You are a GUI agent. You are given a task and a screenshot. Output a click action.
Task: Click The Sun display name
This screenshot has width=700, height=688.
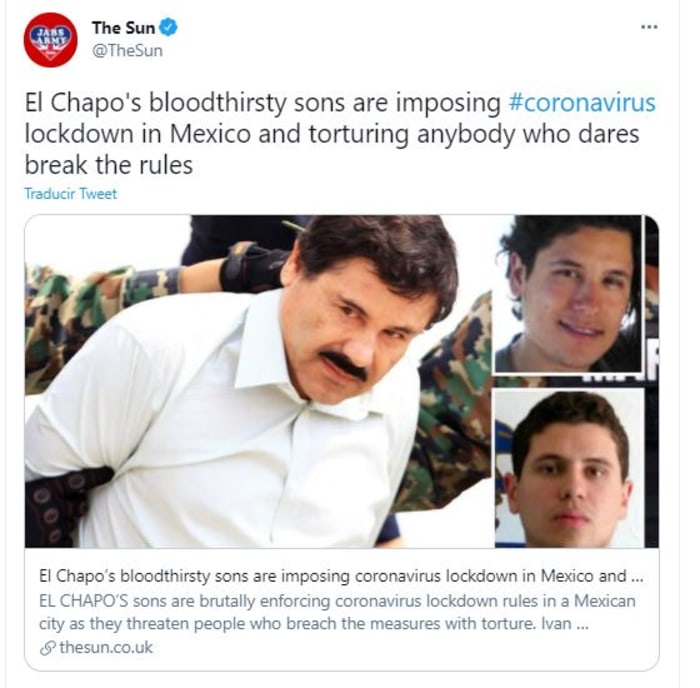[x=123, y=28]
